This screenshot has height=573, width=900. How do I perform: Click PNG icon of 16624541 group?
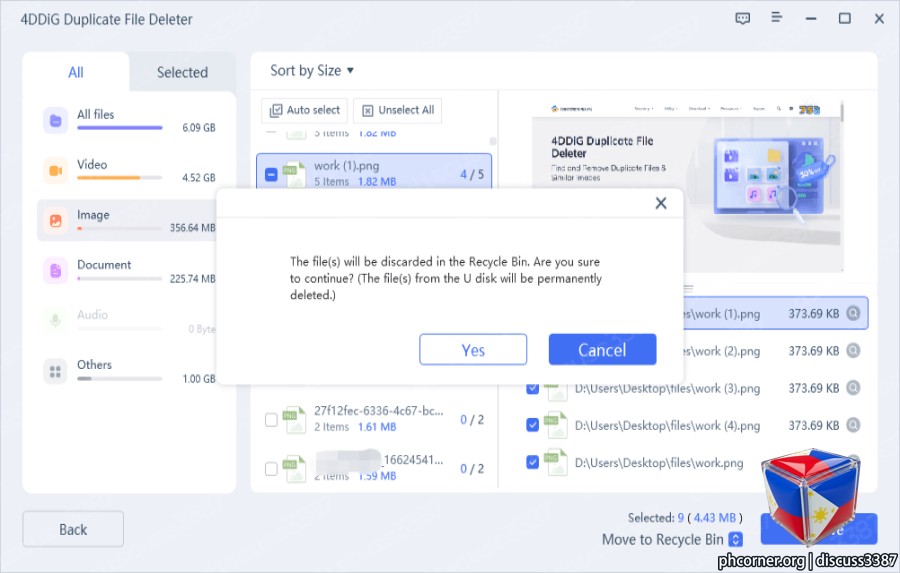295,469
